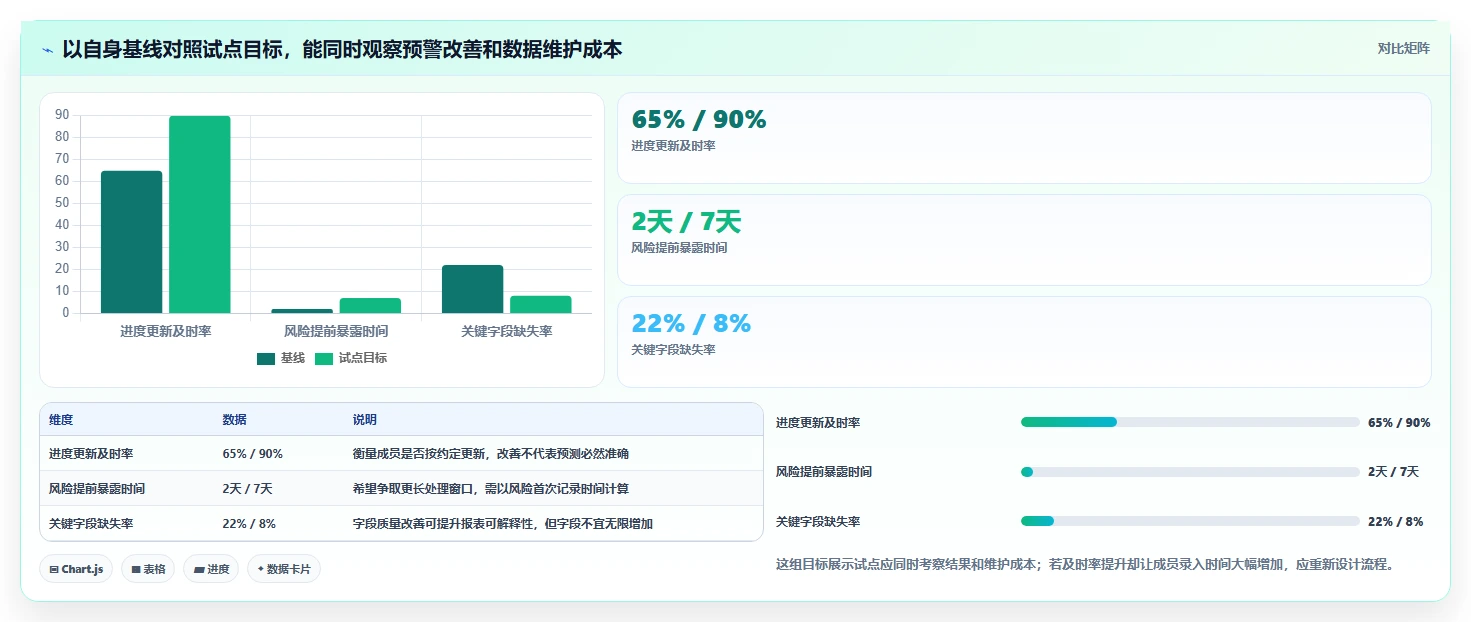The image size is (1471, 622).
Task: Click the description starting 衡量成员是否按约定更新
Action: (x=491, y=454)
